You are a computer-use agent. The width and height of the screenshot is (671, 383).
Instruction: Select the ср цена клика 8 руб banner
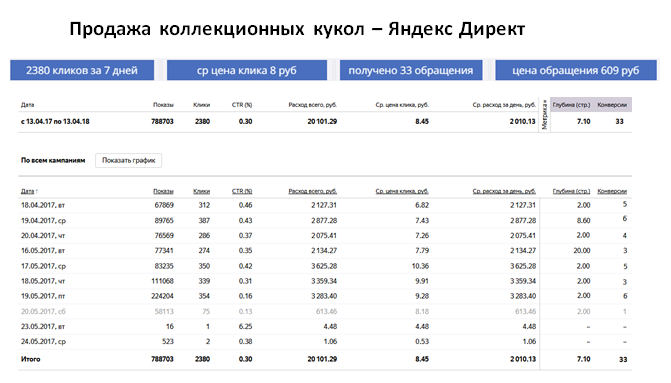click(246, 70)
